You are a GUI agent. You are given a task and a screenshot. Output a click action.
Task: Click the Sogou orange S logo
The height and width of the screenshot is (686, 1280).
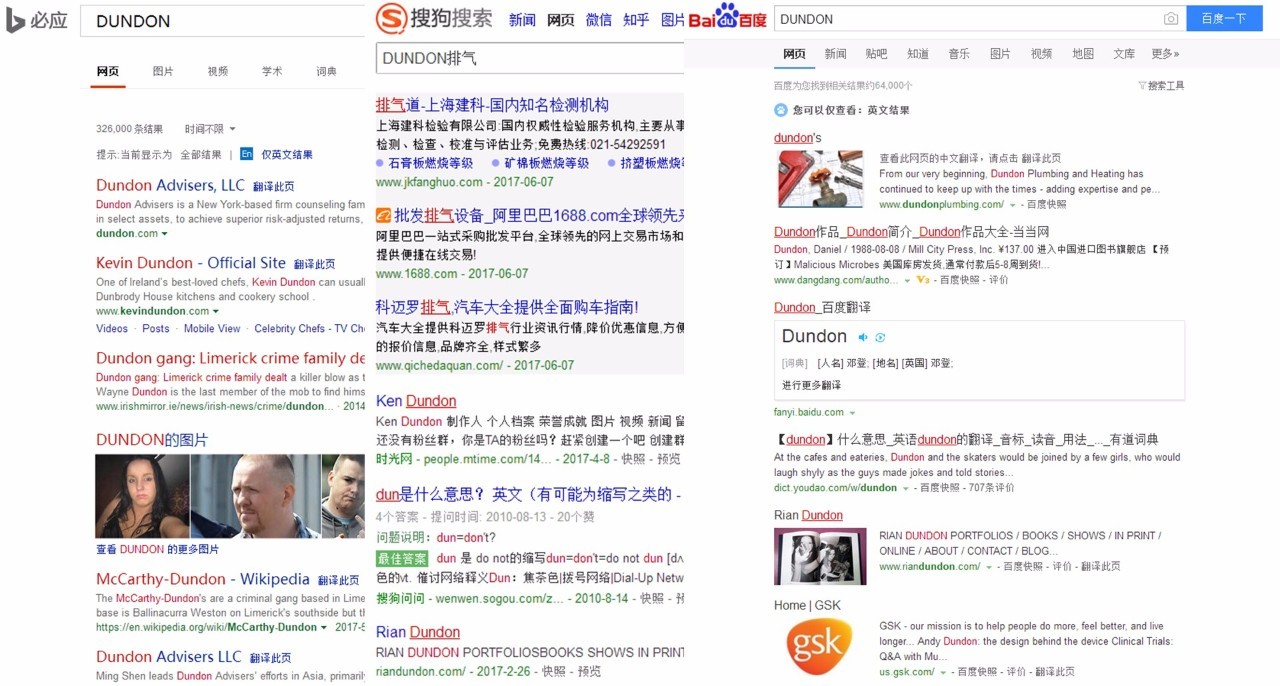[x=392, y=19]
